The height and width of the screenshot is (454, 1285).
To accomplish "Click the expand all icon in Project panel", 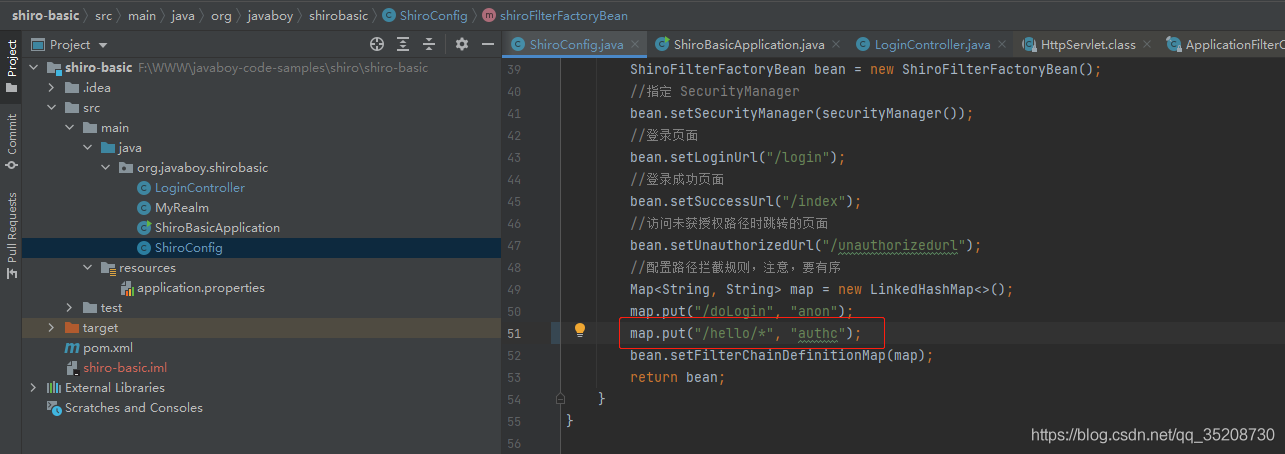I will coord(403,44).
